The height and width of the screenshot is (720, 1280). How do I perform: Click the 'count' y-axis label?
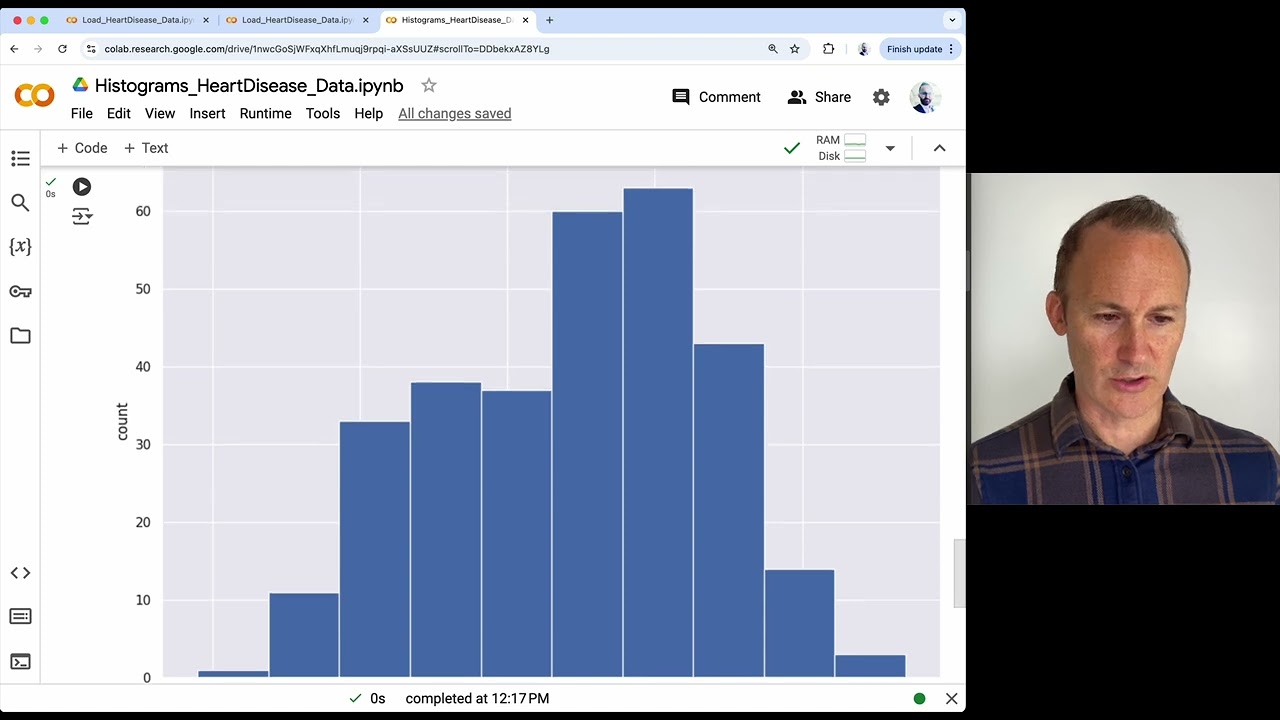click(122, 422)
